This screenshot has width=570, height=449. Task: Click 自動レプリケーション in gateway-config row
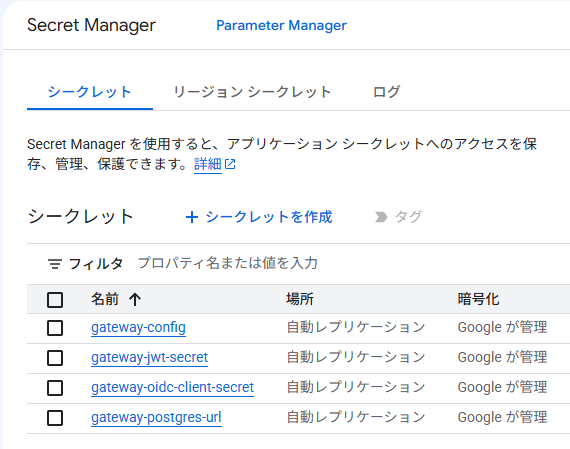pyautogui.click(x=356, y=327)
